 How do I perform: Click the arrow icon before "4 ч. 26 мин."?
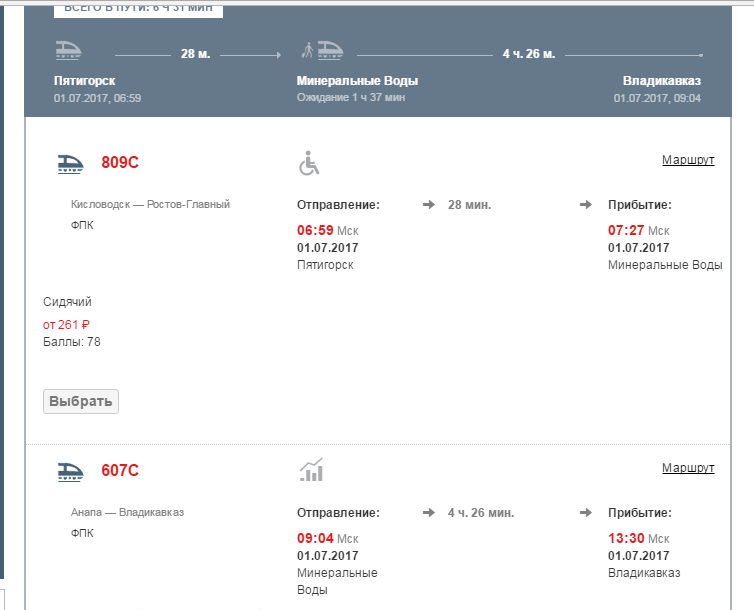428,513
